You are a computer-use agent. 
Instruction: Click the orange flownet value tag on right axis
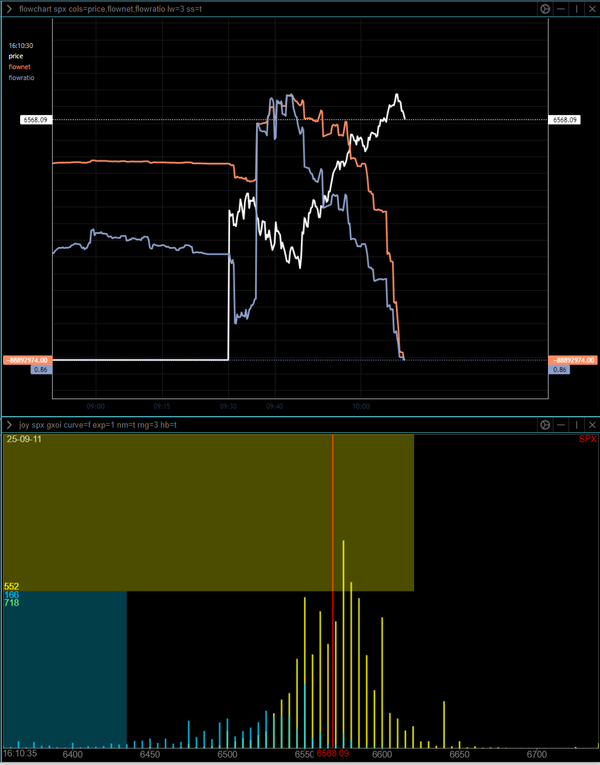(x=574, y=359)
